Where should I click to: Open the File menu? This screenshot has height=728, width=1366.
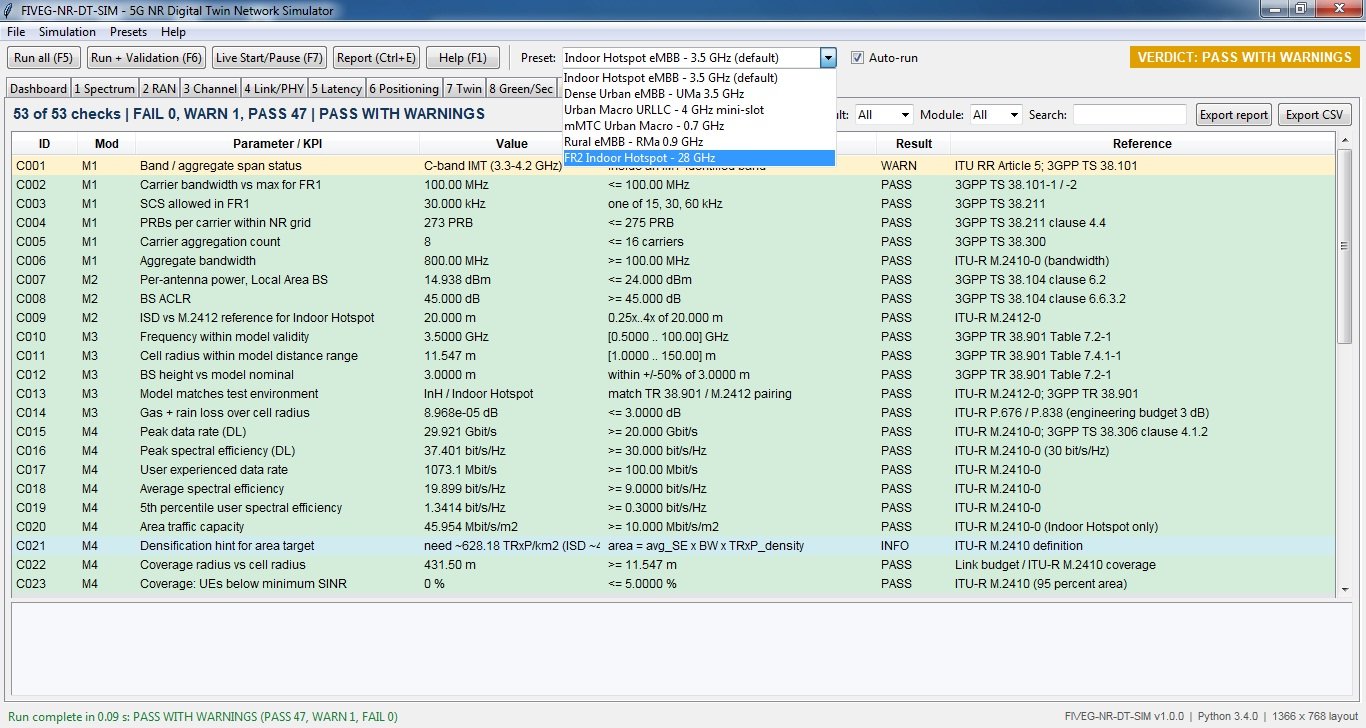tap(15, 32)
